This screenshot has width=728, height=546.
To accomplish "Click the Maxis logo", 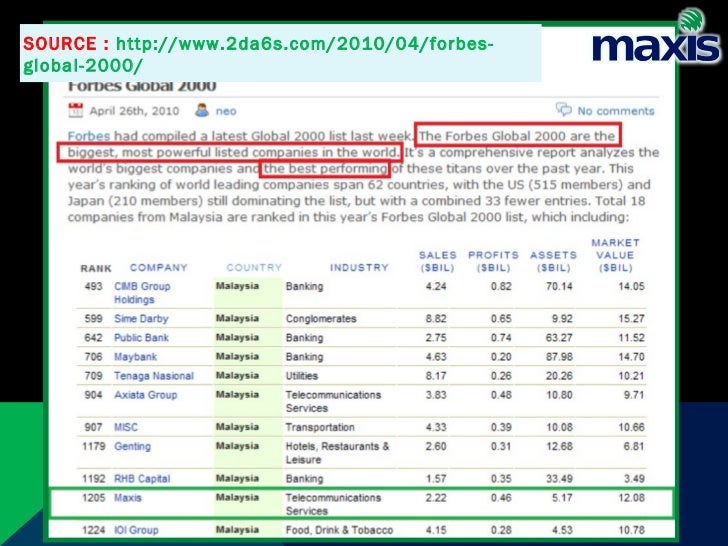I will pos(656,36).
